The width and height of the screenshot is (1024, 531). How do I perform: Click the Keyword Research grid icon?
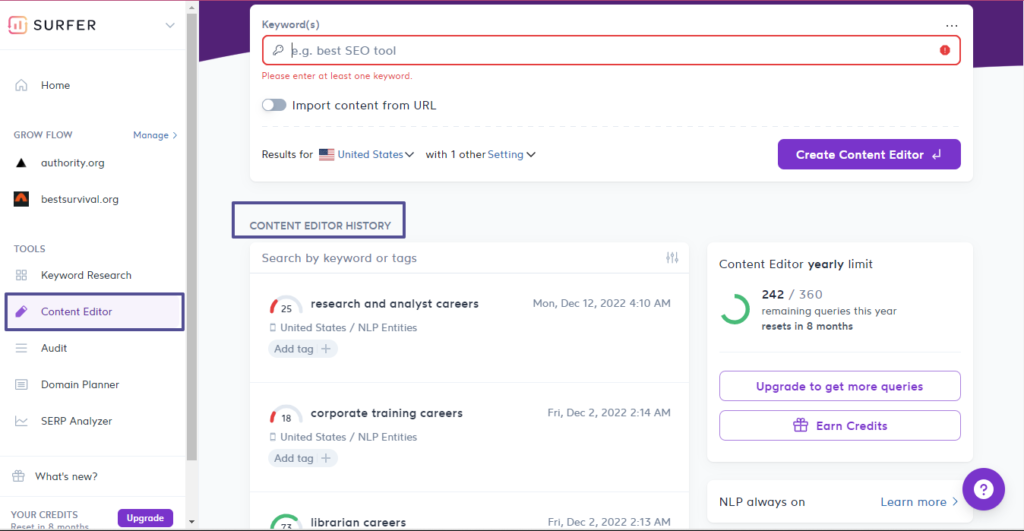click(x=22, y=275)
